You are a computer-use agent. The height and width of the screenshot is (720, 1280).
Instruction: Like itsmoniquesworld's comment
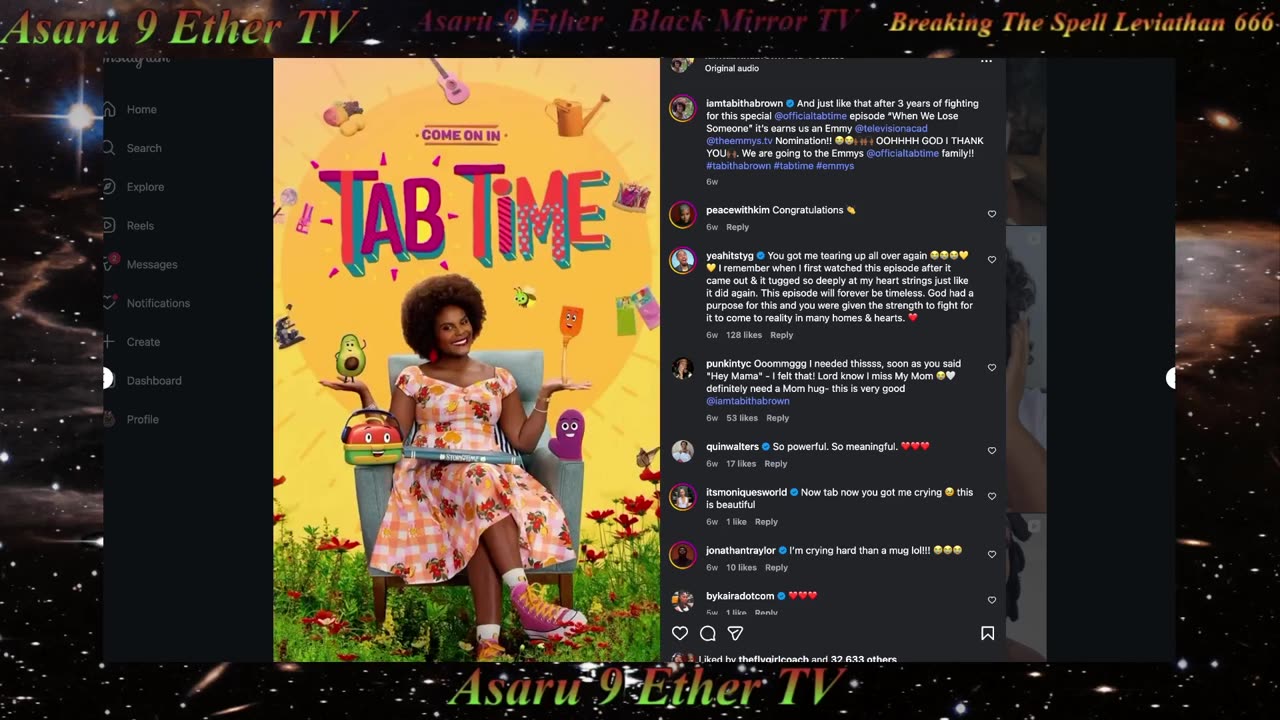(992, 496)
